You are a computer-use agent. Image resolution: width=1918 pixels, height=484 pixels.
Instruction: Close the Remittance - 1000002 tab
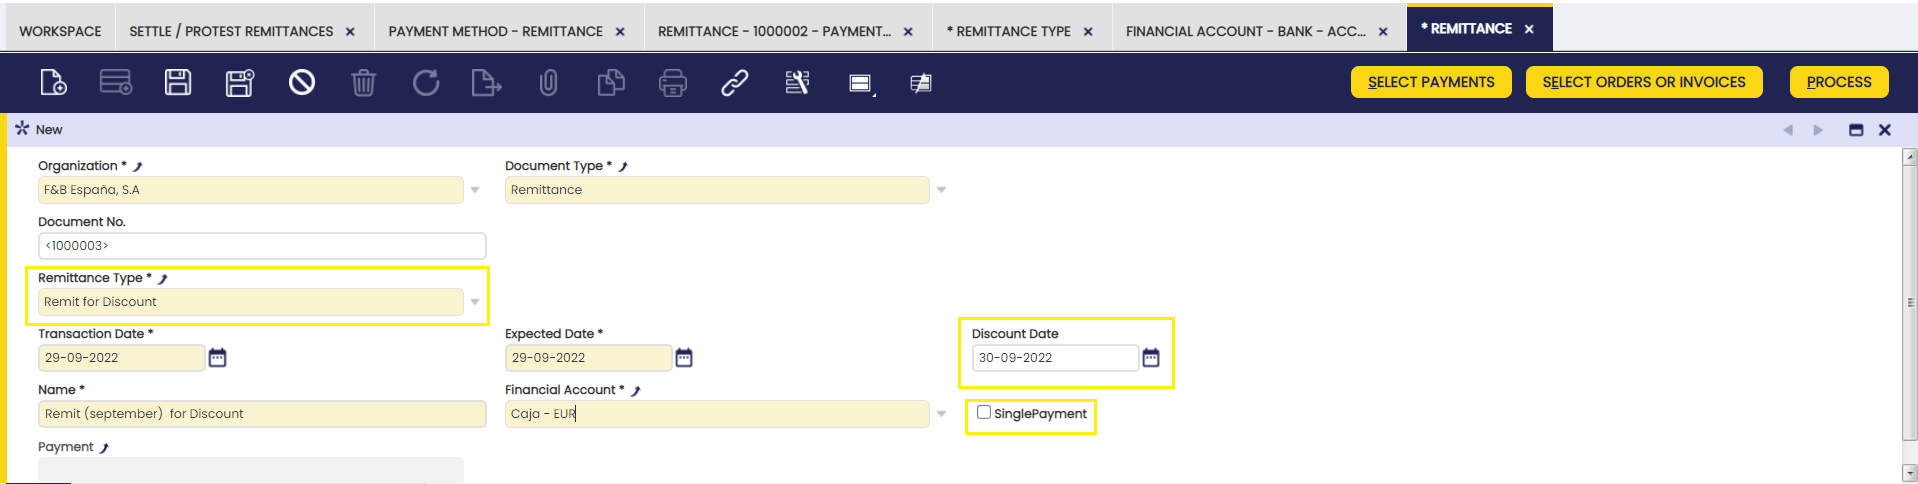(908, 32)
